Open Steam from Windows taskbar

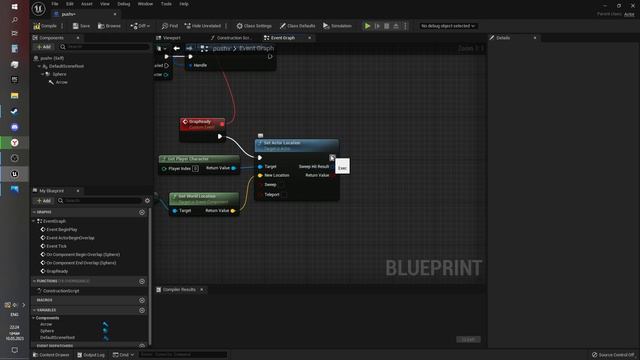[x=15, y=111]
